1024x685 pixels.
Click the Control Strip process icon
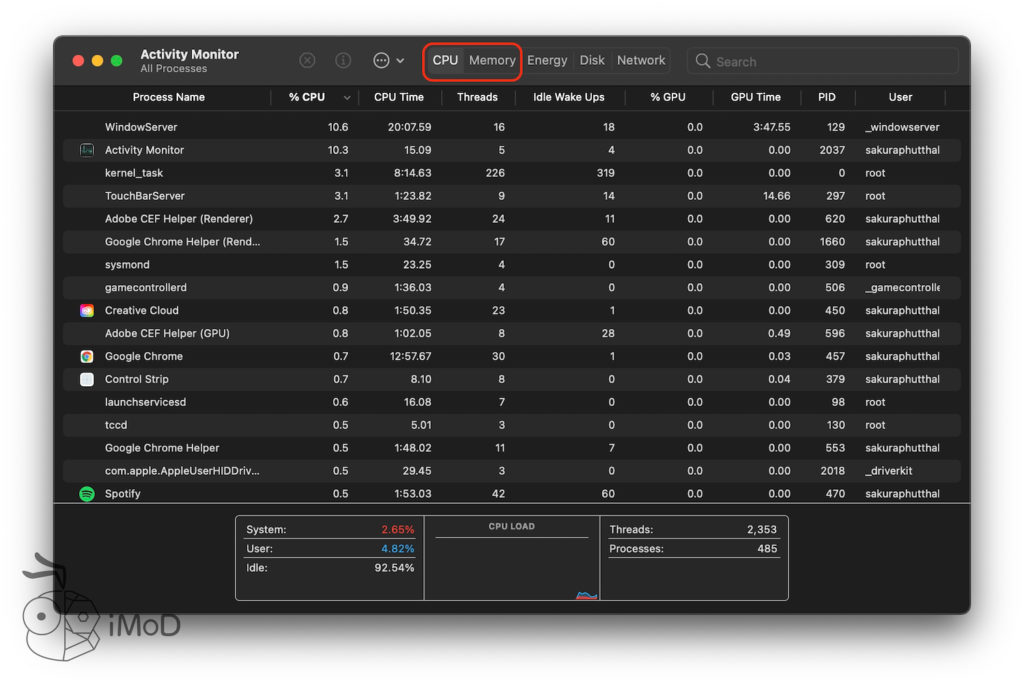click(x=87, y=380)
